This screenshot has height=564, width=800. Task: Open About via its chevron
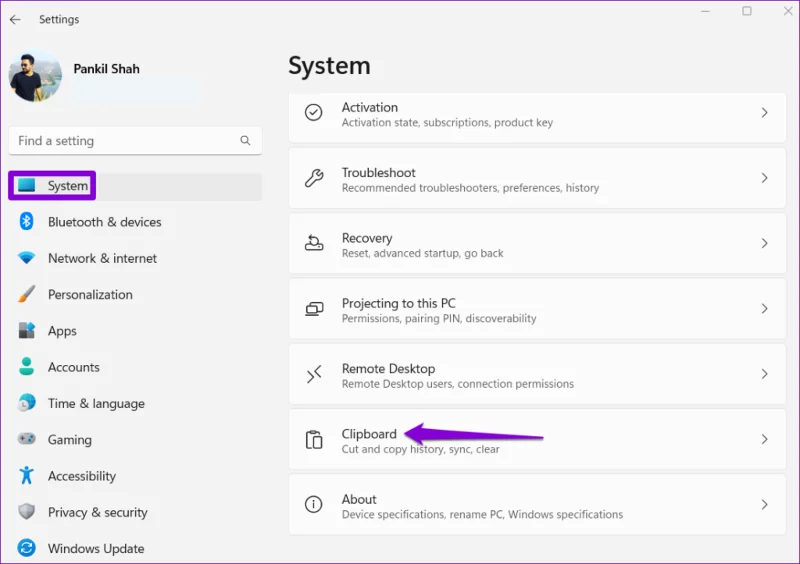pyautogui.click(x=764, y=505)
